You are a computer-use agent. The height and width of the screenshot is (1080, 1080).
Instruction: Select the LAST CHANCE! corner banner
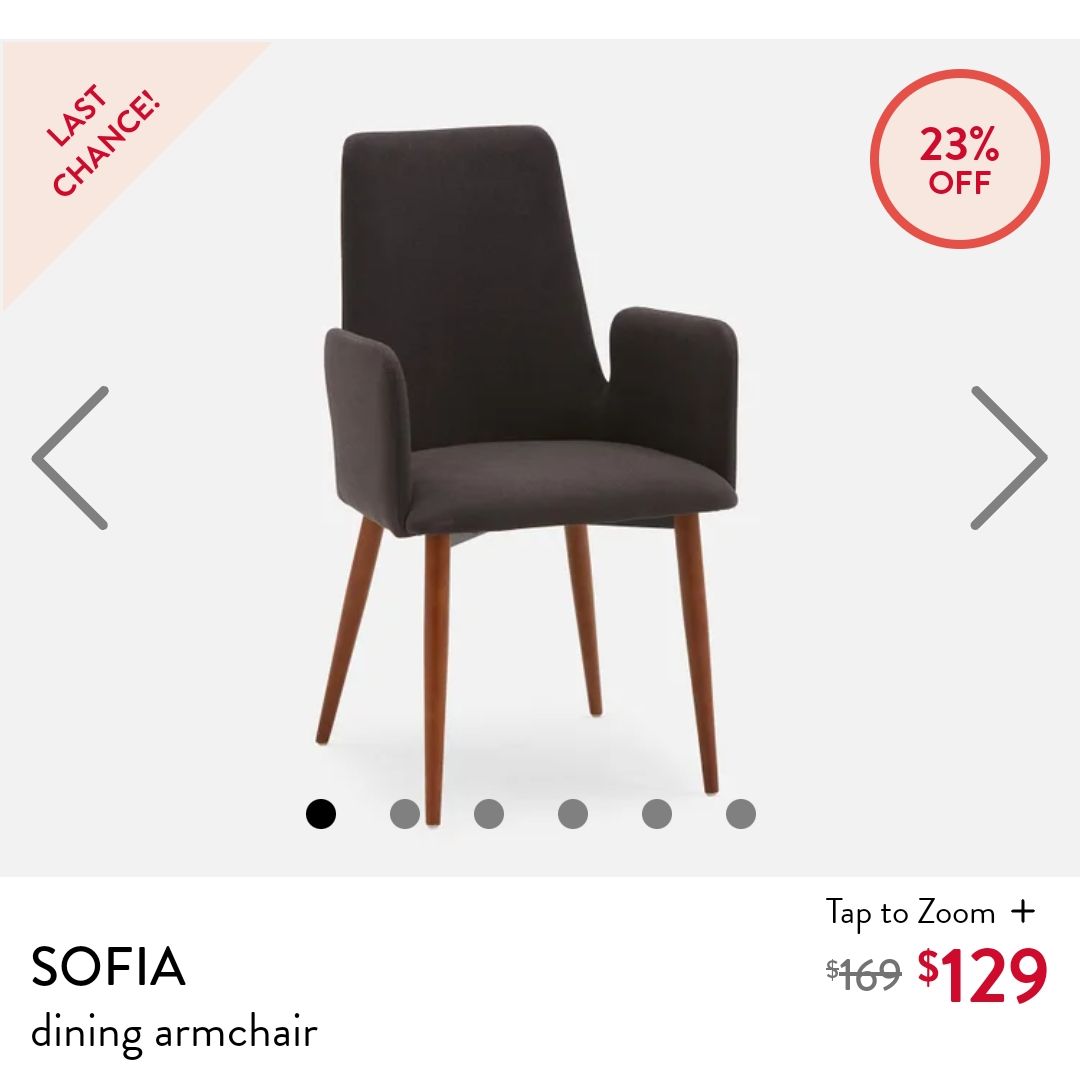tap(104, 140)
